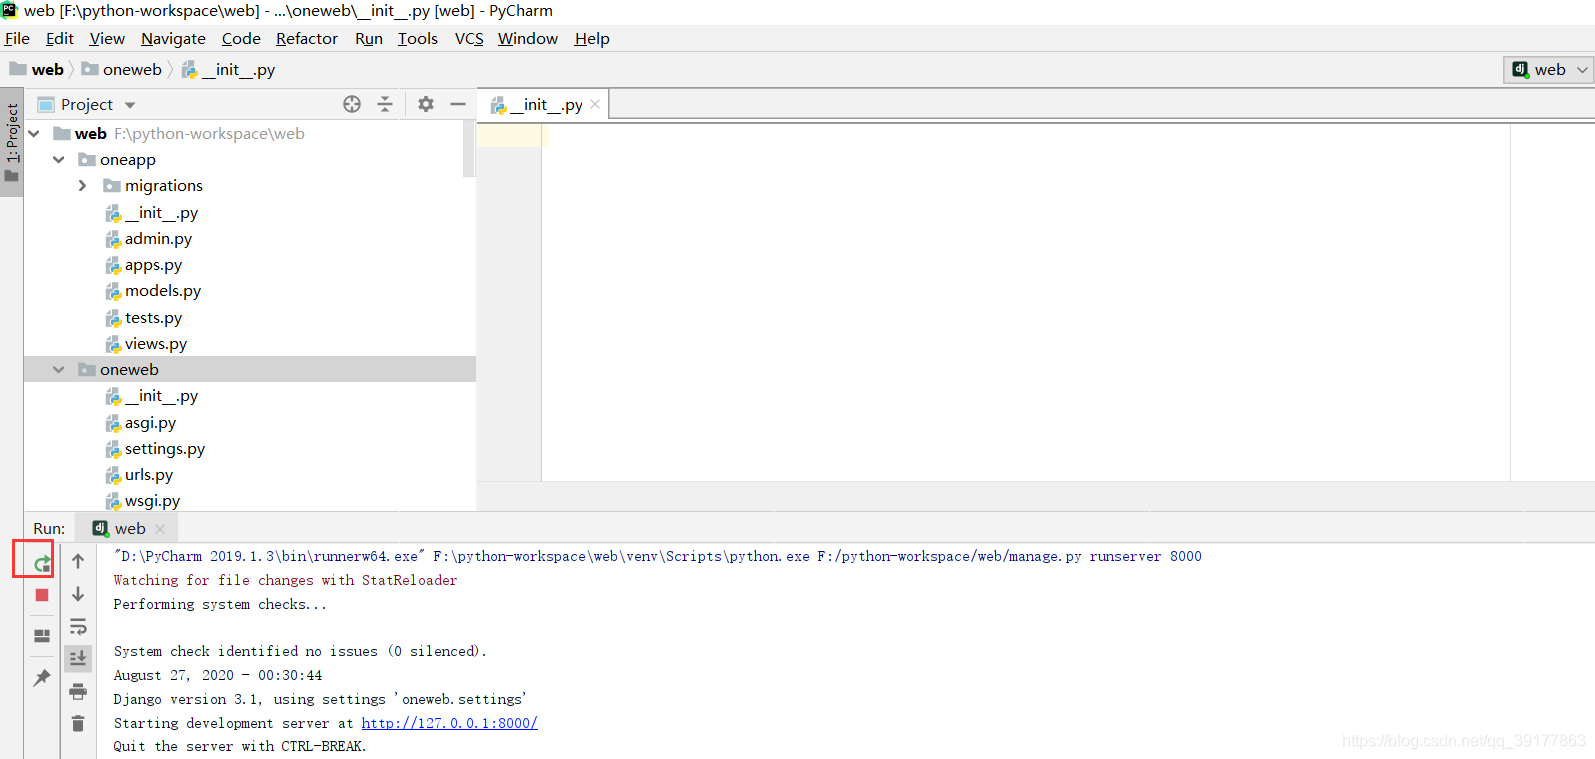The width and height of the screenshot is (1595, 759).
Task: Toggle scroll to end of console output
Action: click(x=78, y=658)
